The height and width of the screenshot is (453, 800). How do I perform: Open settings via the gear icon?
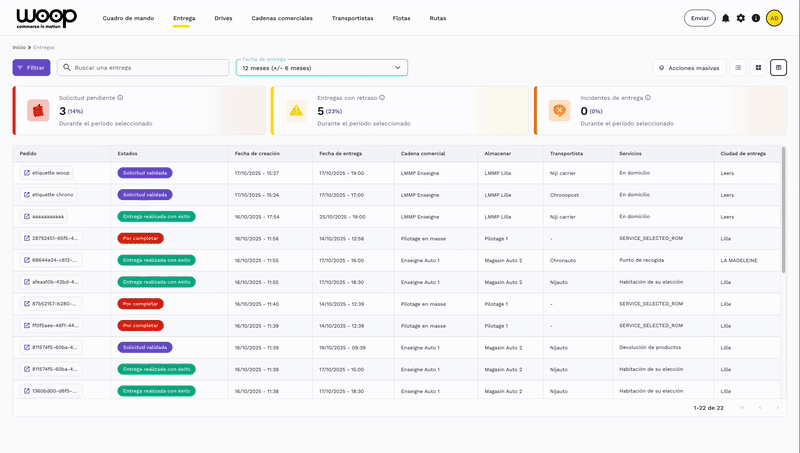coord(741,18)
